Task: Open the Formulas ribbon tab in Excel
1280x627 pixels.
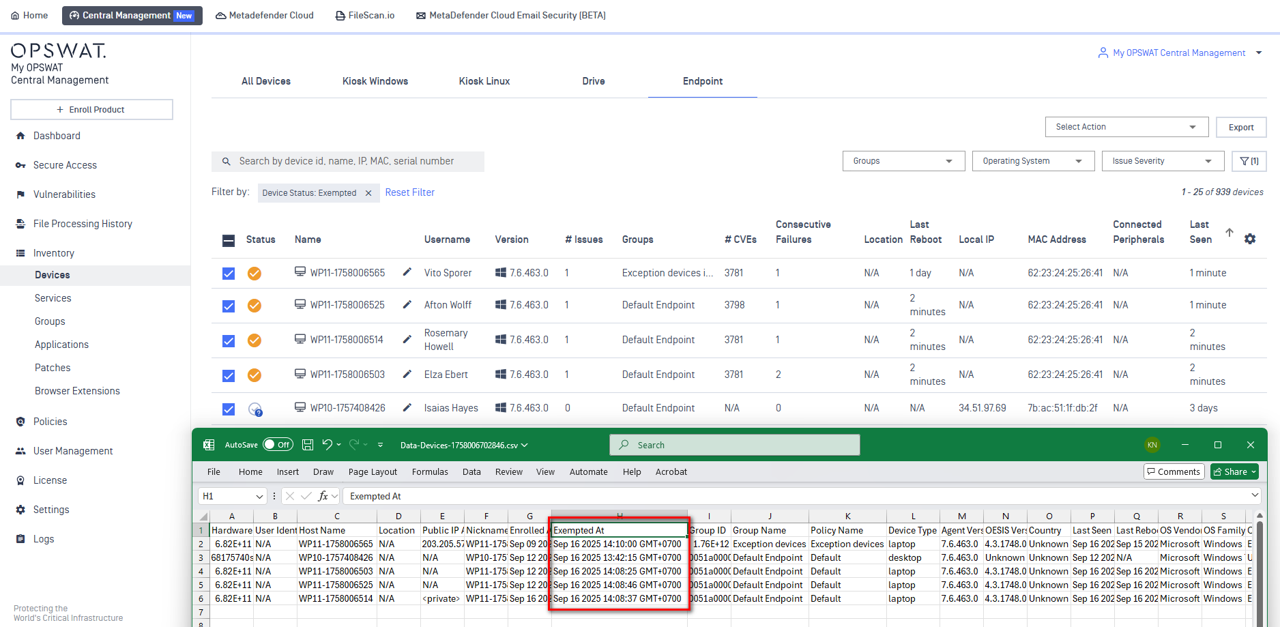Action: tap(429, 472)
